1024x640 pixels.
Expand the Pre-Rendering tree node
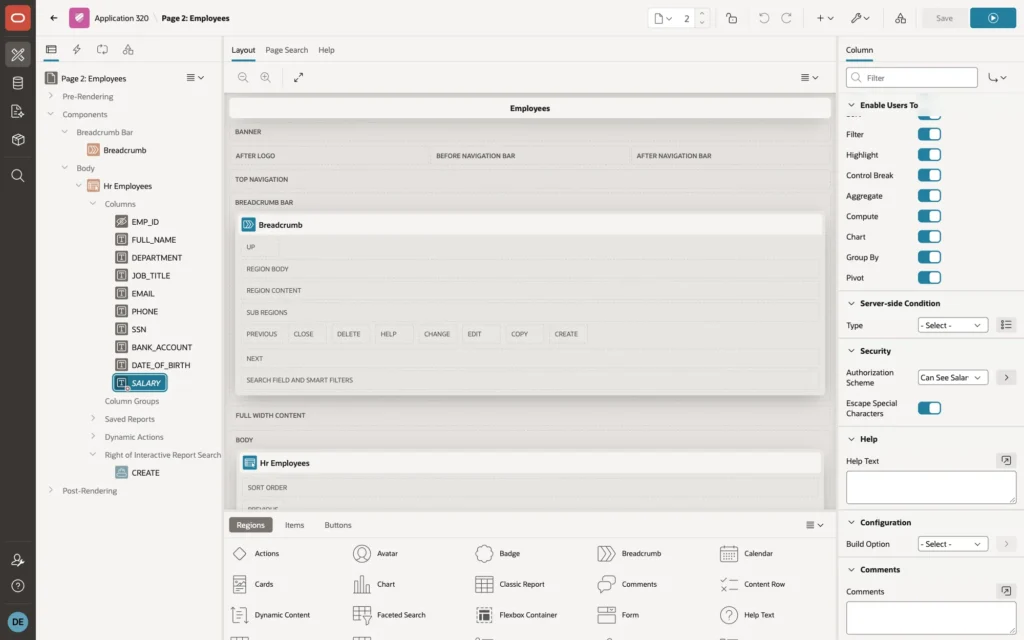pyautogui.click(x=51, y=96)
